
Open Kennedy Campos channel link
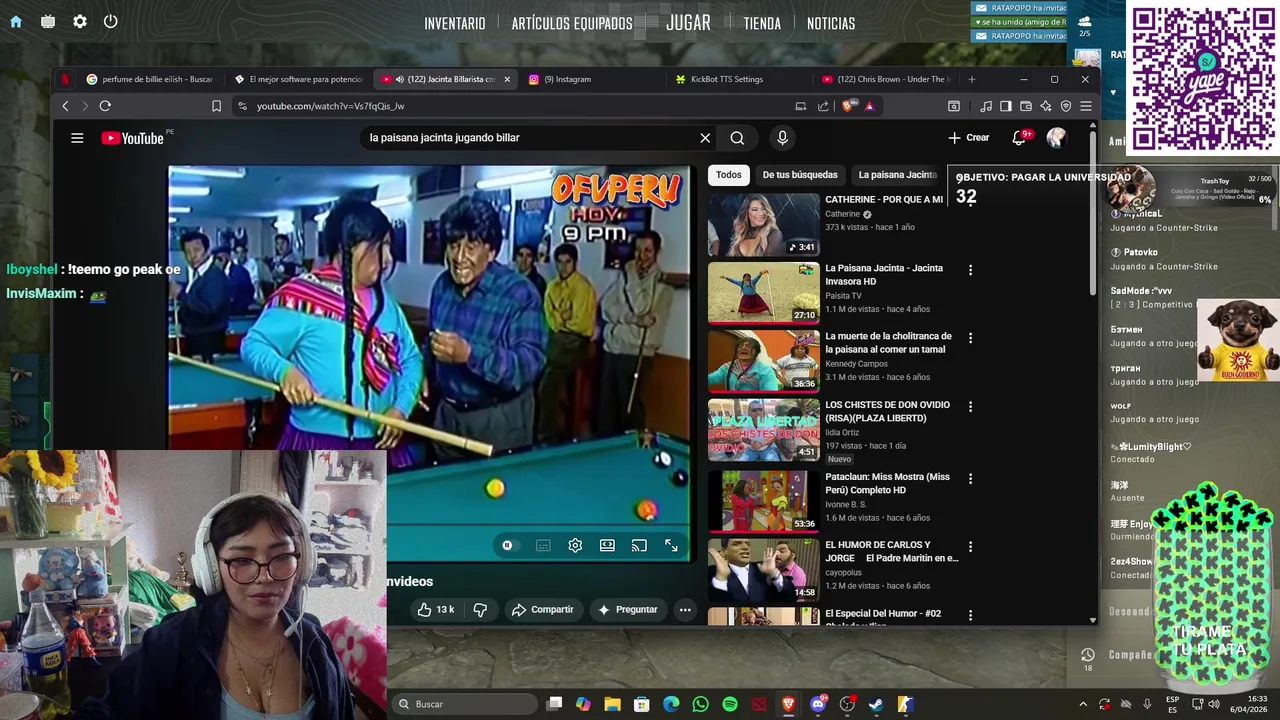tap(857, 364)
